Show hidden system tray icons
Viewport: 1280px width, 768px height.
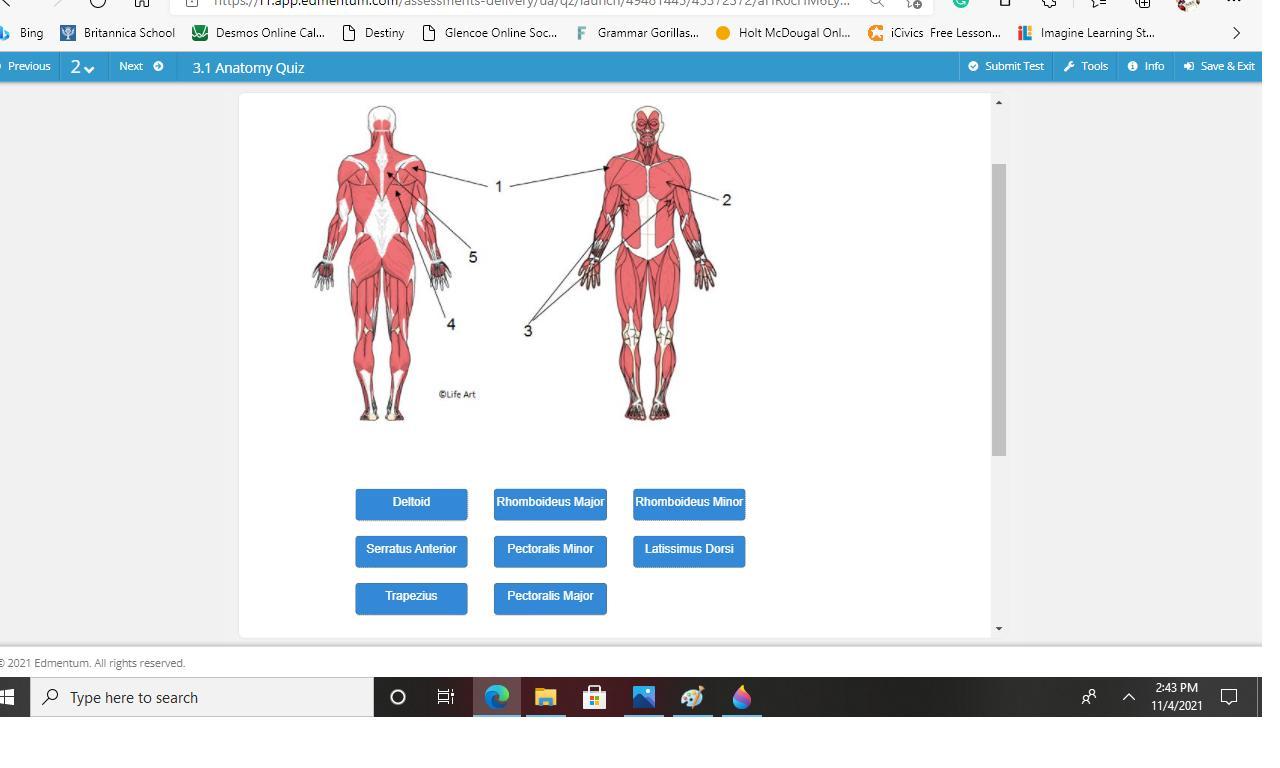point(1128,697)
